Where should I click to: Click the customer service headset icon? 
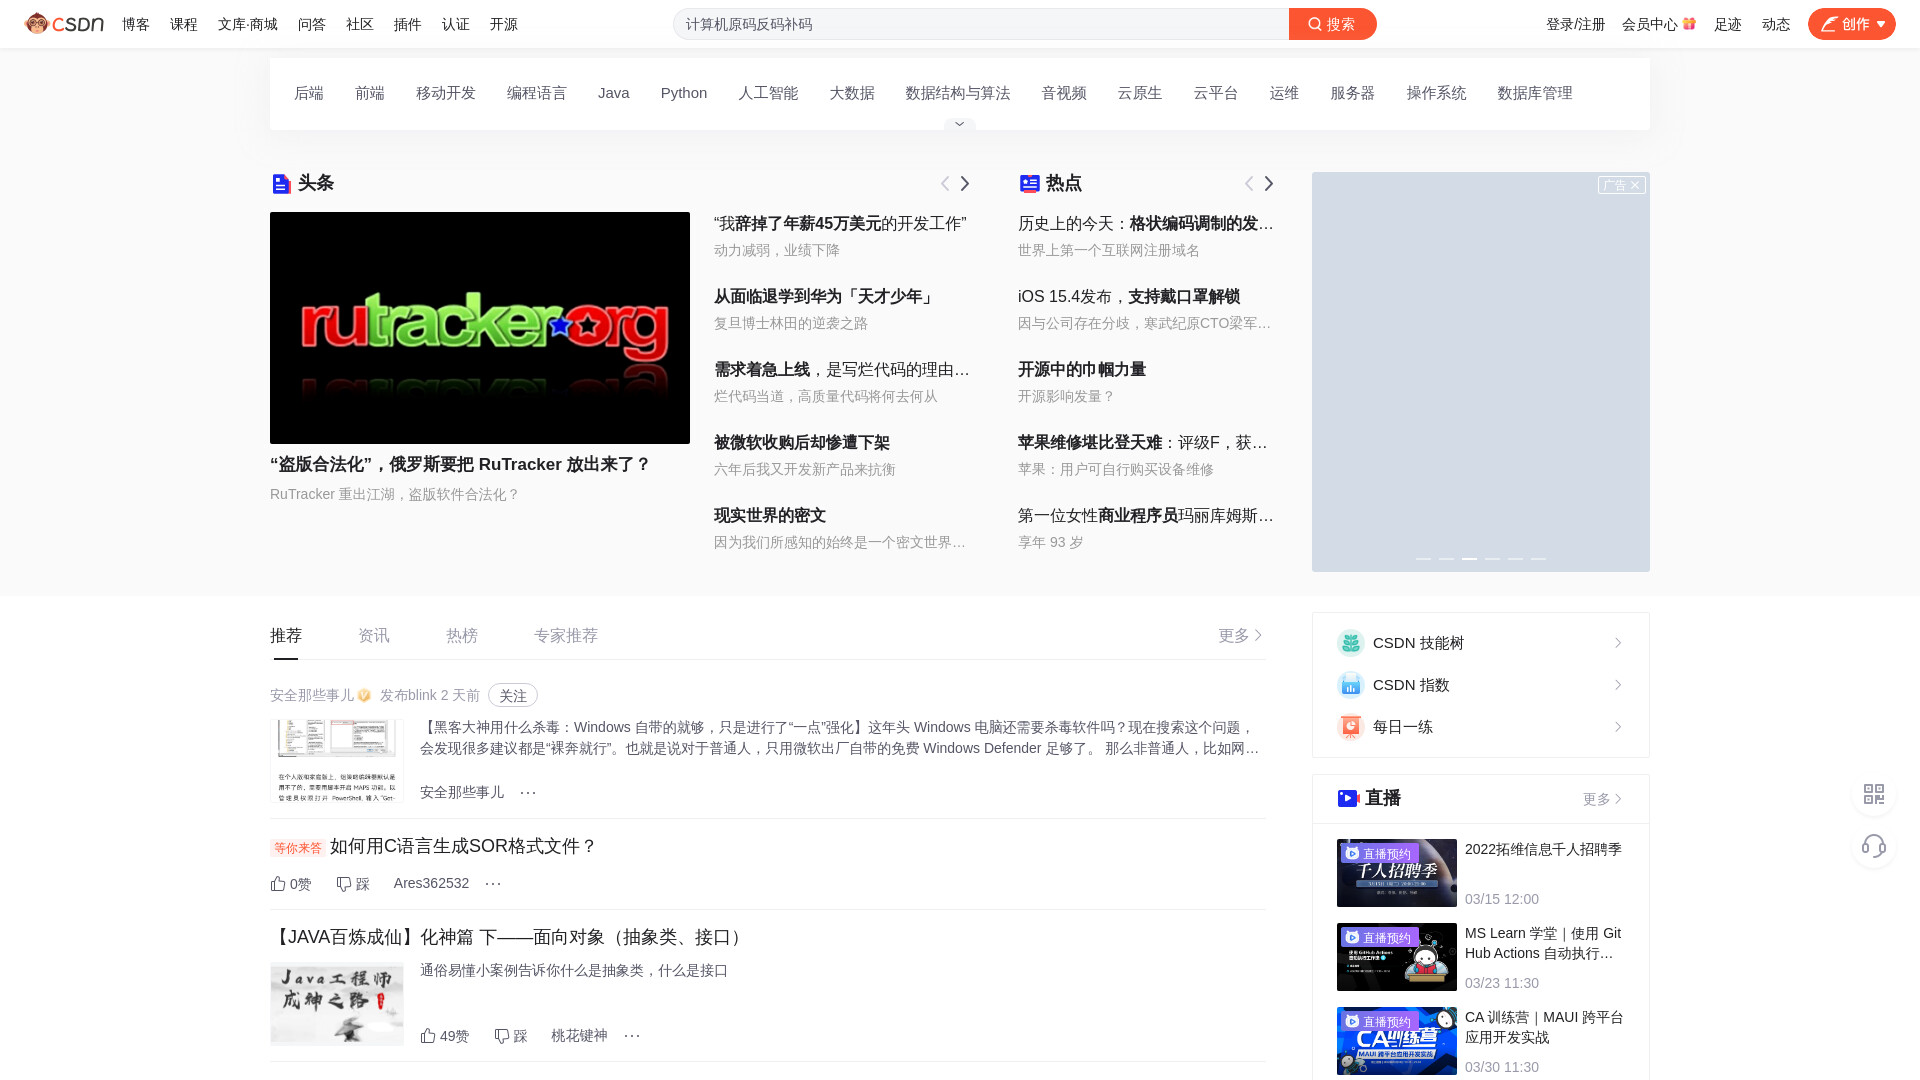click(x=1874, y=846)
